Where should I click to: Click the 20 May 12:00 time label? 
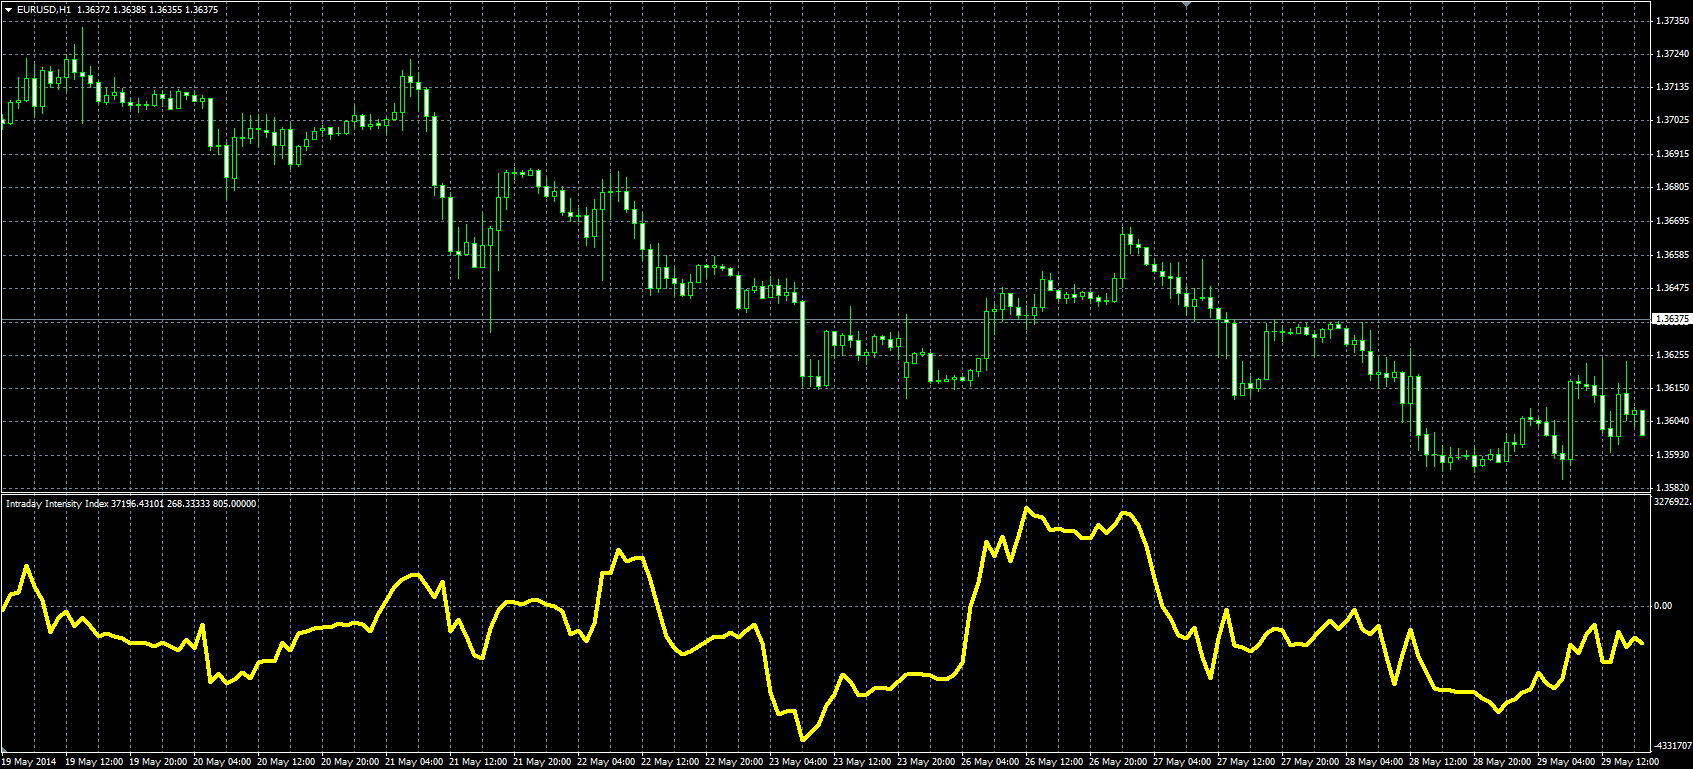click(x=286, y=762)
